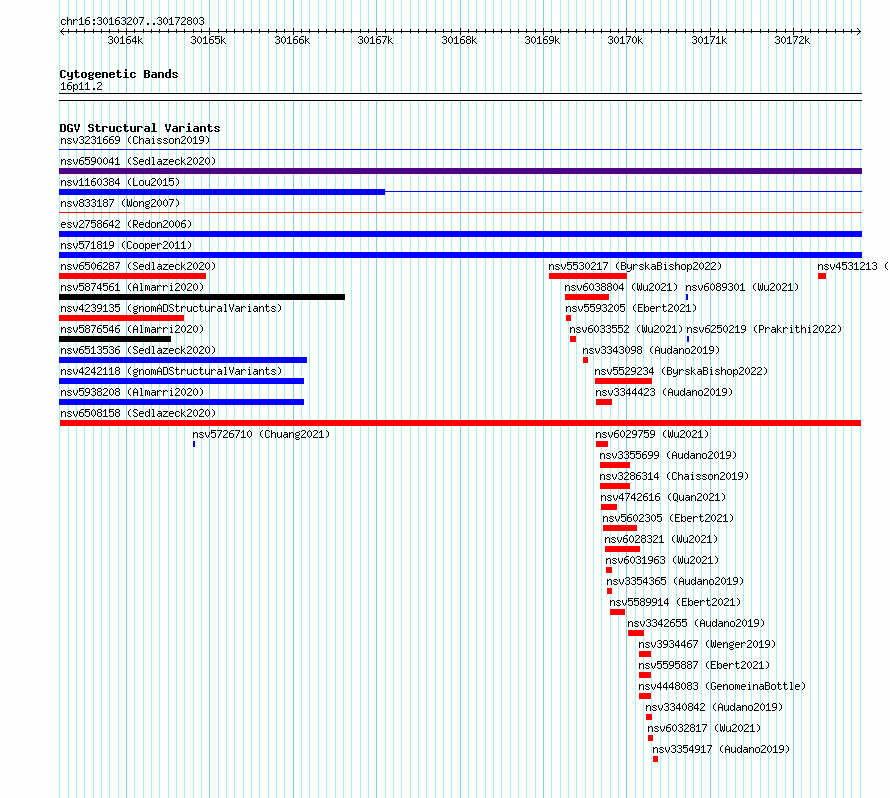Viewport: 890px width, 798px height.
Task: Open nsv6508158 (Sedlazeck2020) label
Action: 138,413
